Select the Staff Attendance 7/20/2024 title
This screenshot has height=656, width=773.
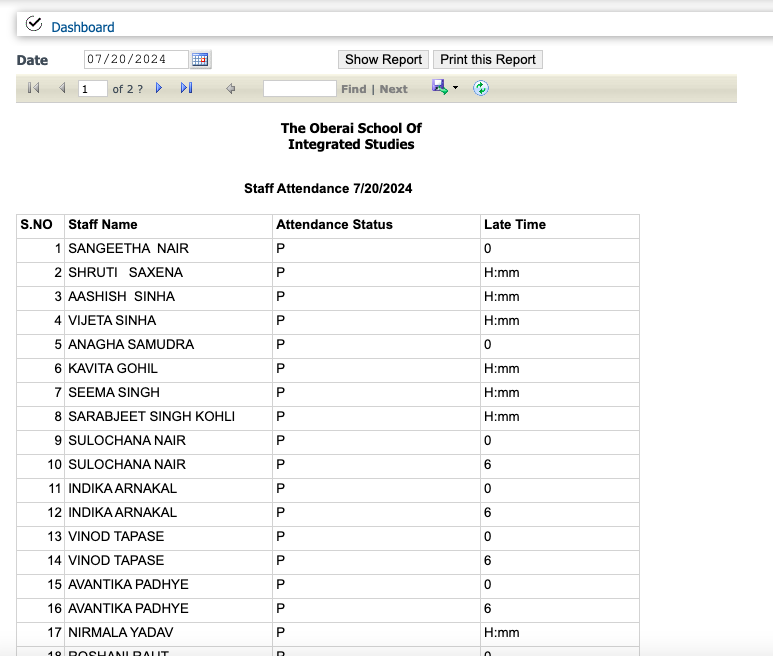pos(328,189)
